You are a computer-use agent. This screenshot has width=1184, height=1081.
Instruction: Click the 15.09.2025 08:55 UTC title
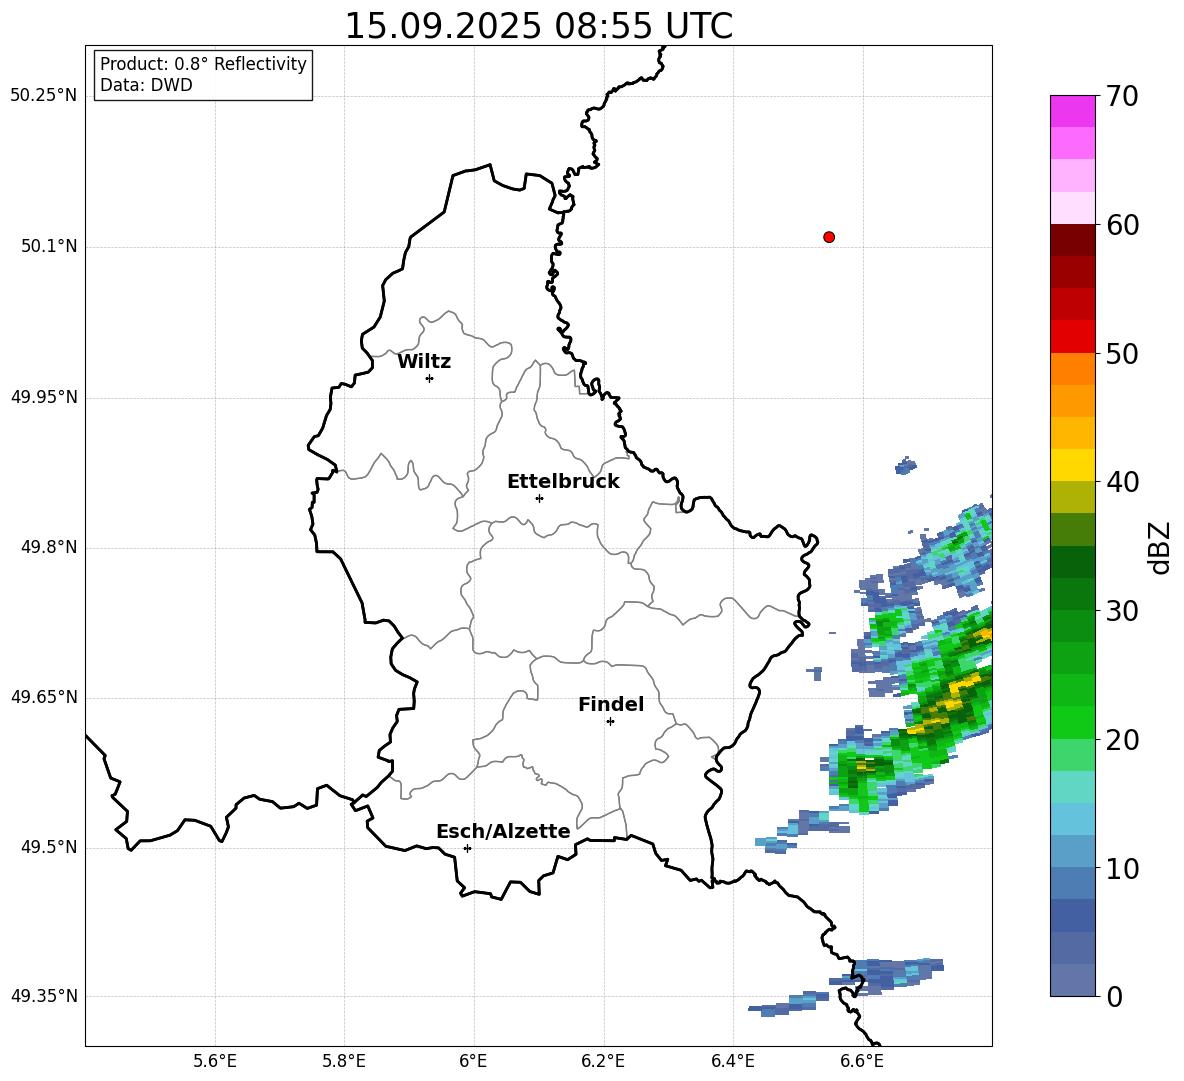pos(538,26)
